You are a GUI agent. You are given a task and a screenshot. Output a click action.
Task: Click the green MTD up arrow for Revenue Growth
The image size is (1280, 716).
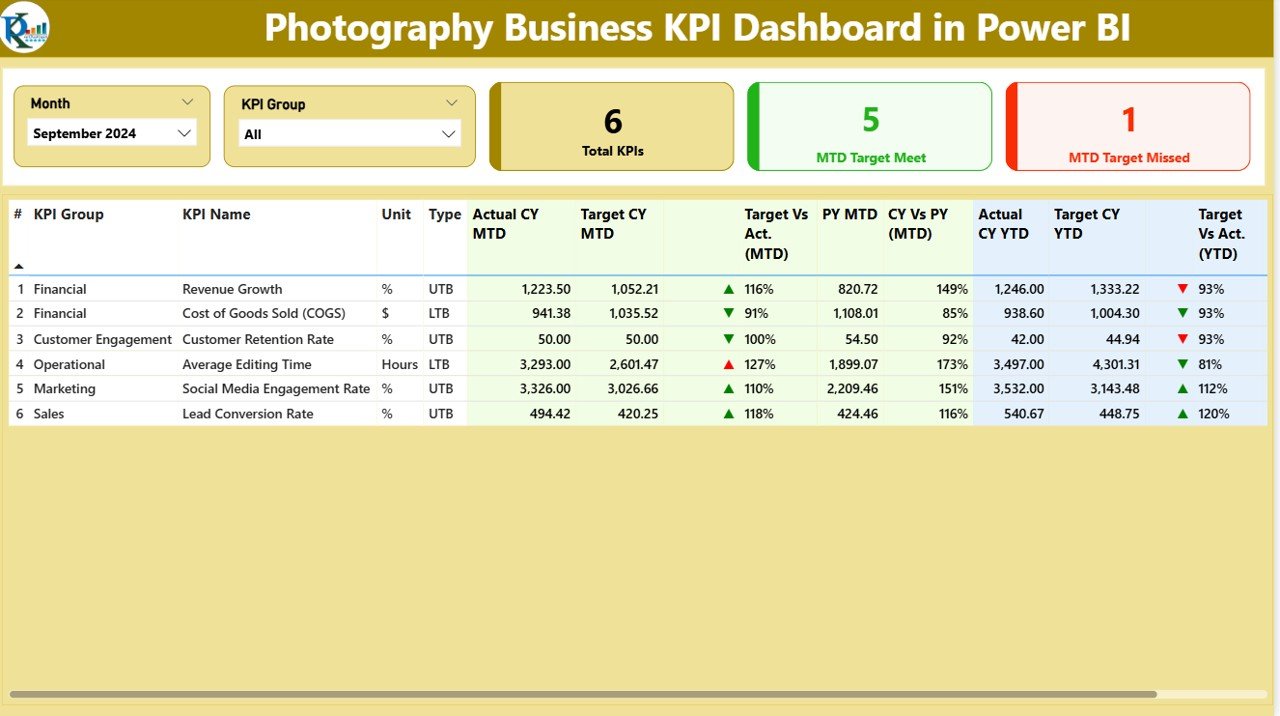tap(729, 289)
